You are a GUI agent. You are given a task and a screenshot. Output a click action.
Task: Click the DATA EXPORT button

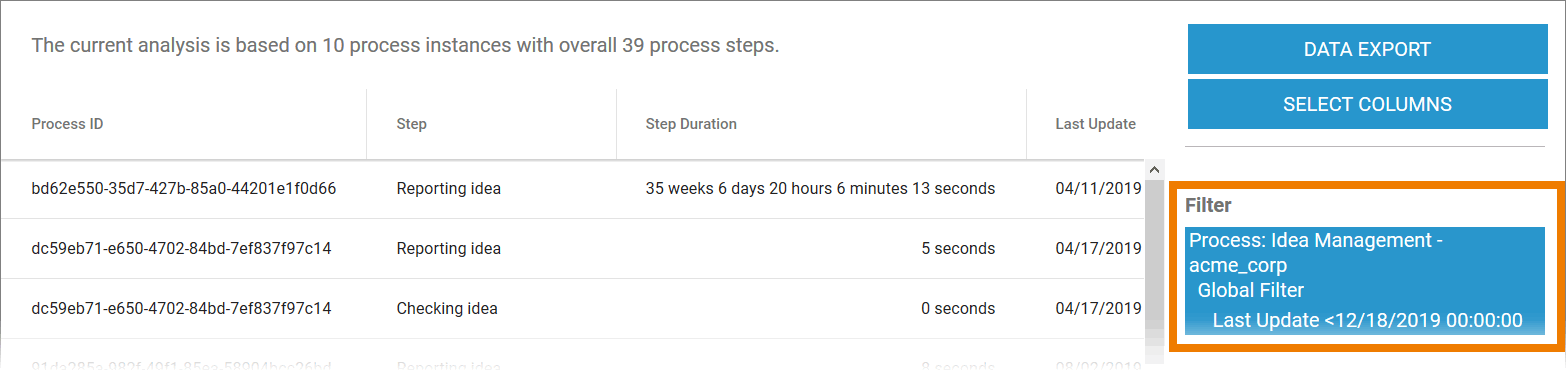tap(1367, 49)
